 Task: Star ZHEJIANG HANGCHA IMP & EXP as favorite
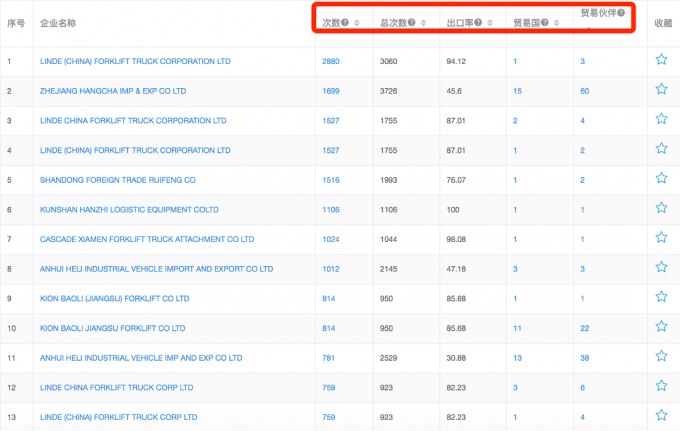point(661,89)
